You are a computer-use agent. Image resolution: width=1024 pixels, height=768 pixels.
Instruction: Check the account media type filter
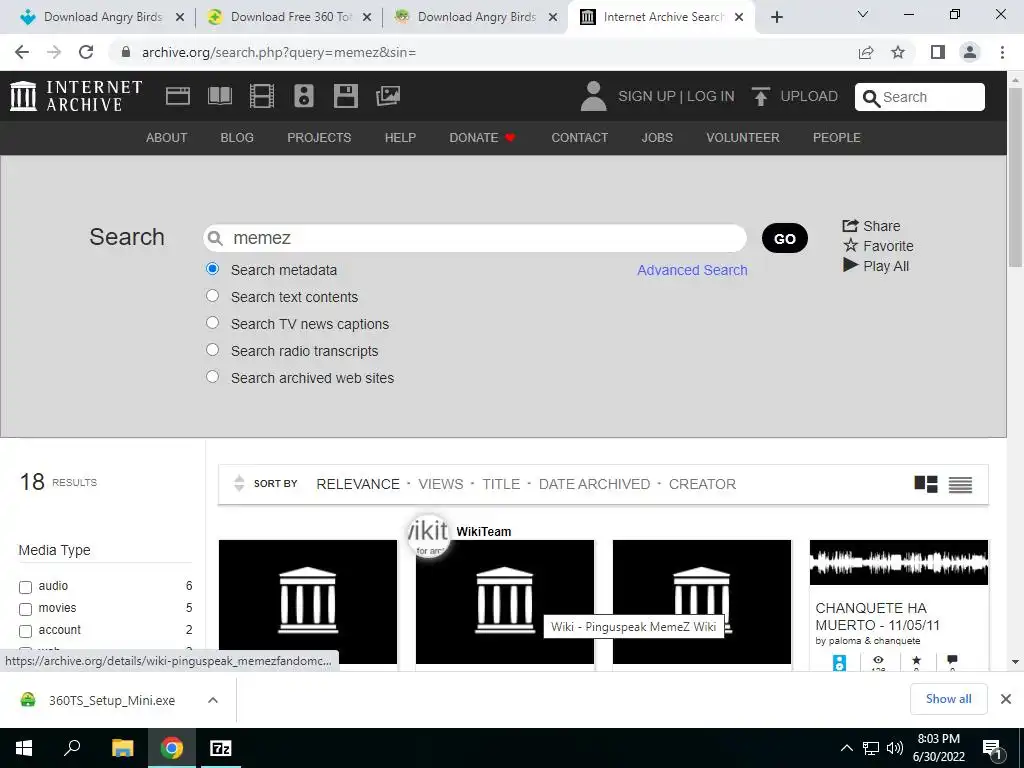point(25,632)
